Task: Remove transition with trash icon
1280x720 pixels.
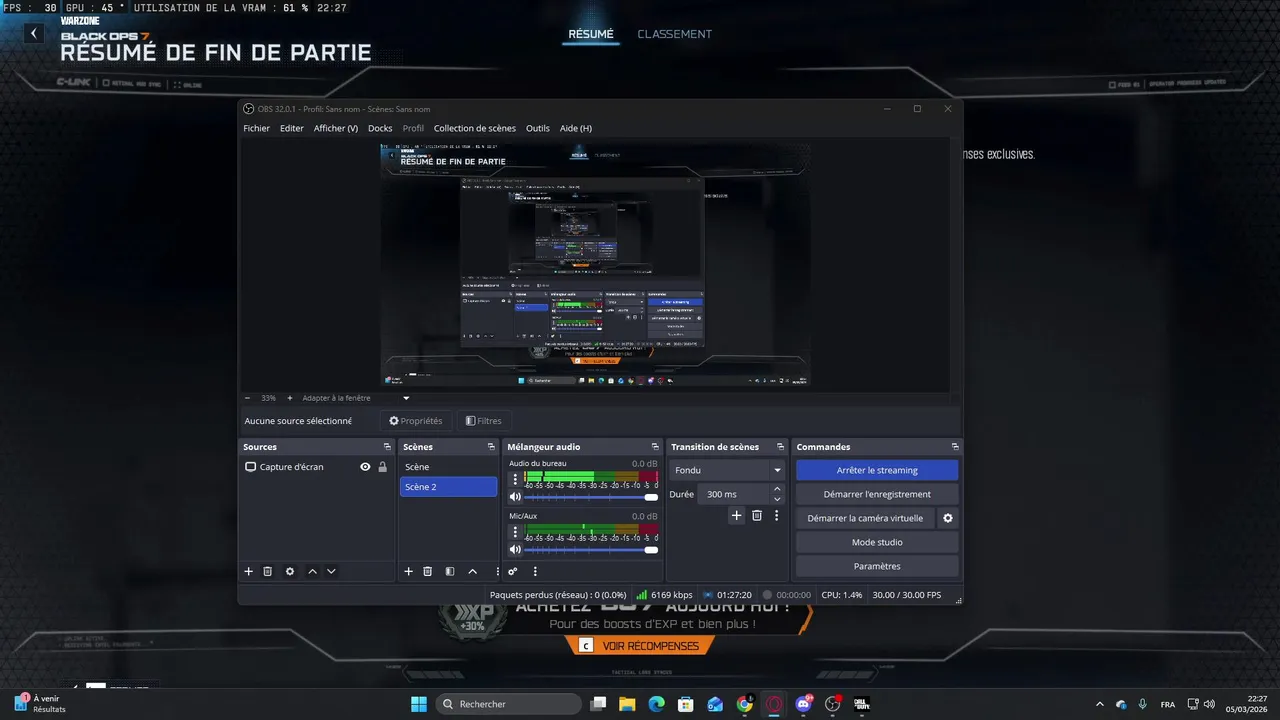Action: (x=757, y=515)
